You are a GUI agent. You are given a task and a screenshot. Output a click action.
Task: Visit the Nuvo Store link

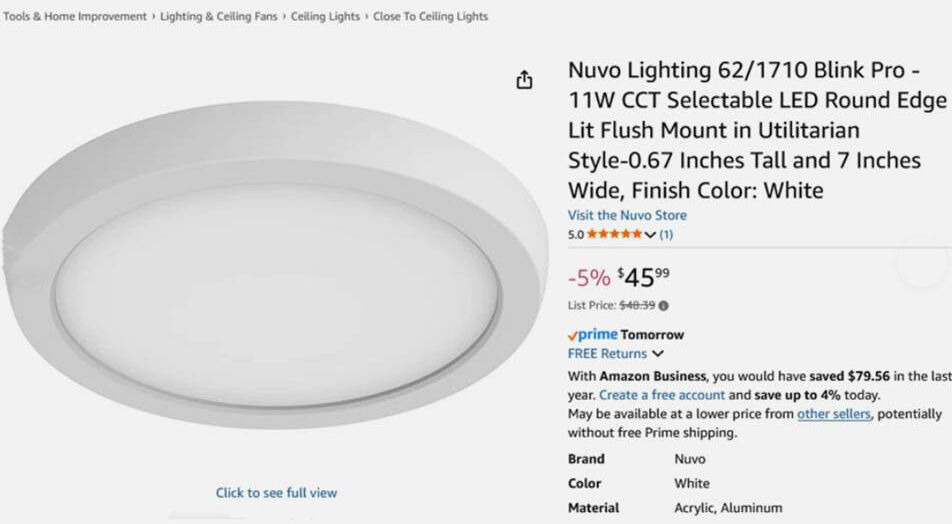[x=627, y=215]
